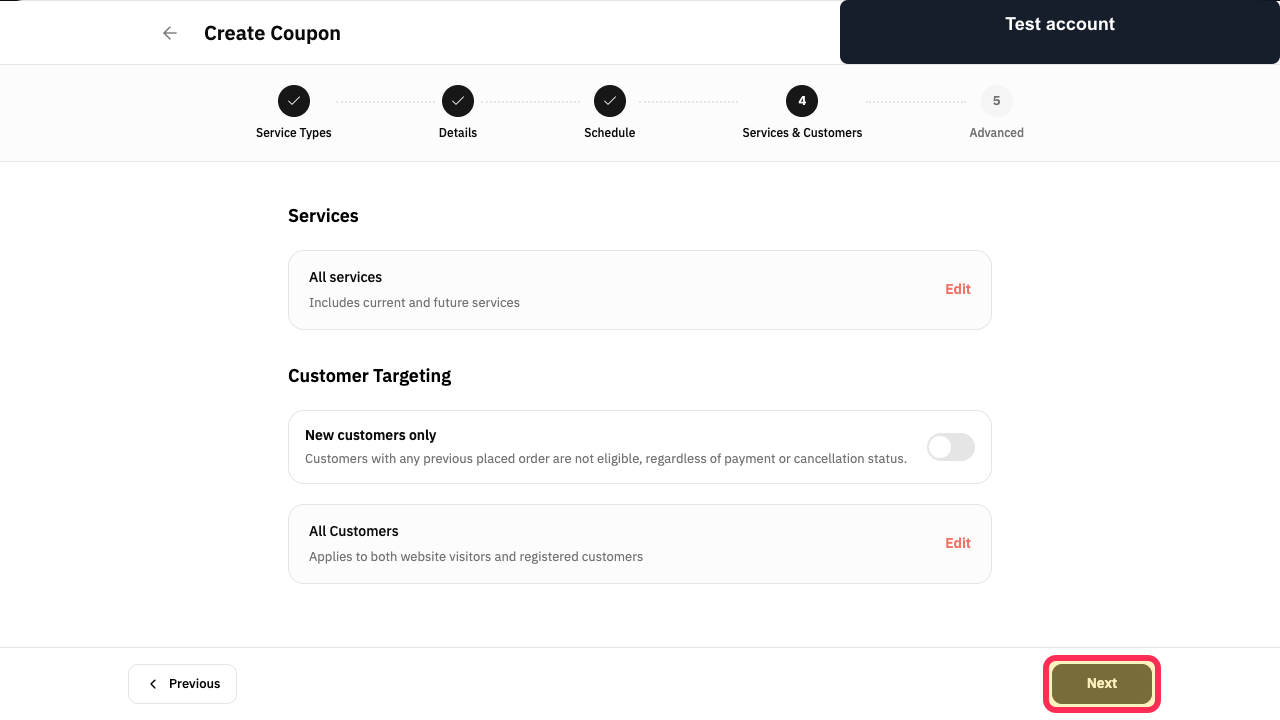Click the All services card

coord(640,290)
